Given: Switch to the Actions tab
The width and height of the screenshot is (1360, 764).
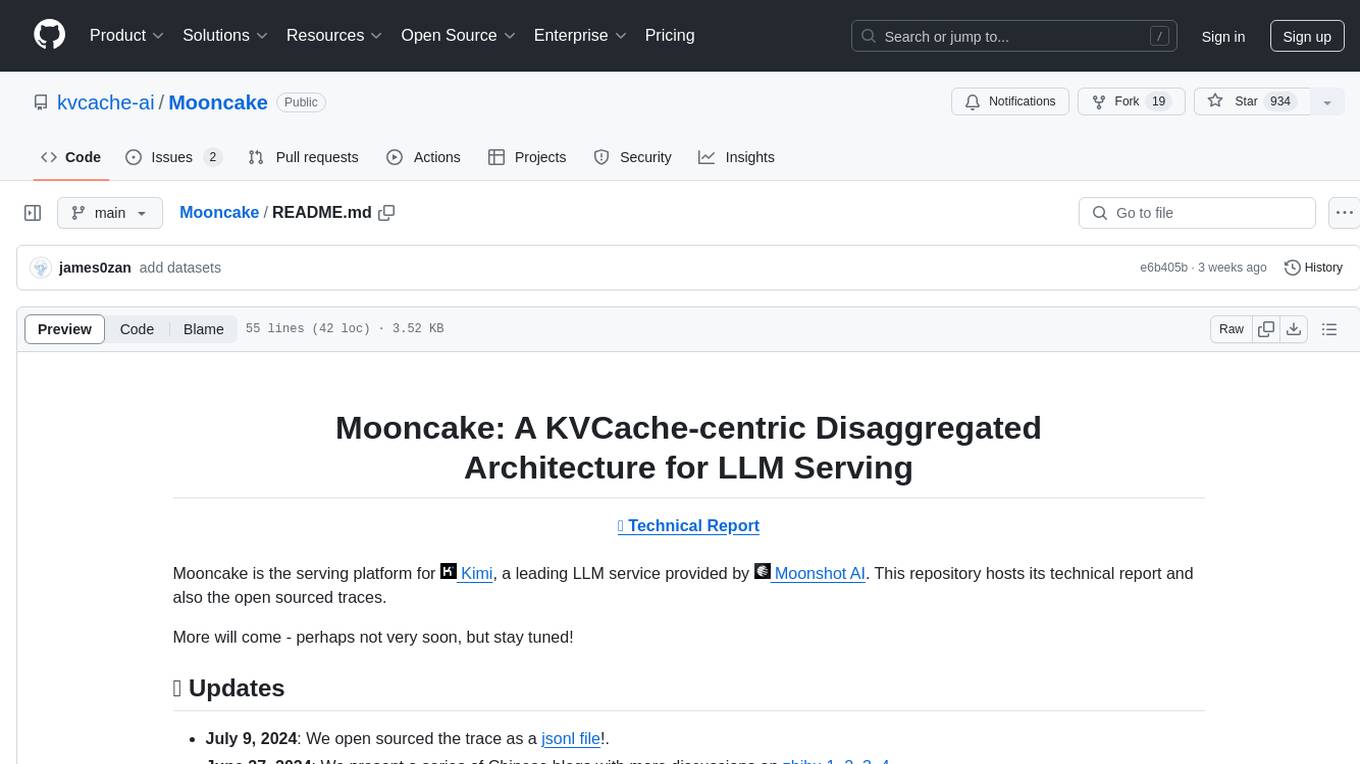Looking at the screenshot, I should [423, 157].
